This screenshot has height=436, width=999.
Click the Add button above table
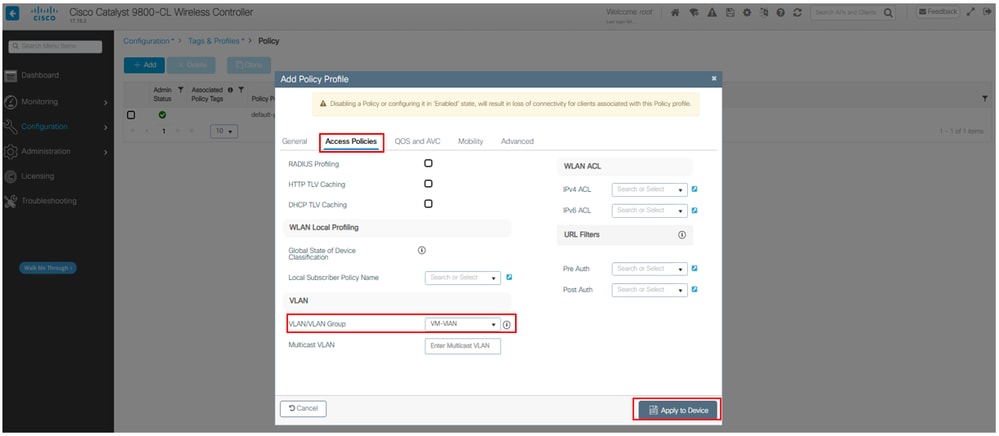145,65
